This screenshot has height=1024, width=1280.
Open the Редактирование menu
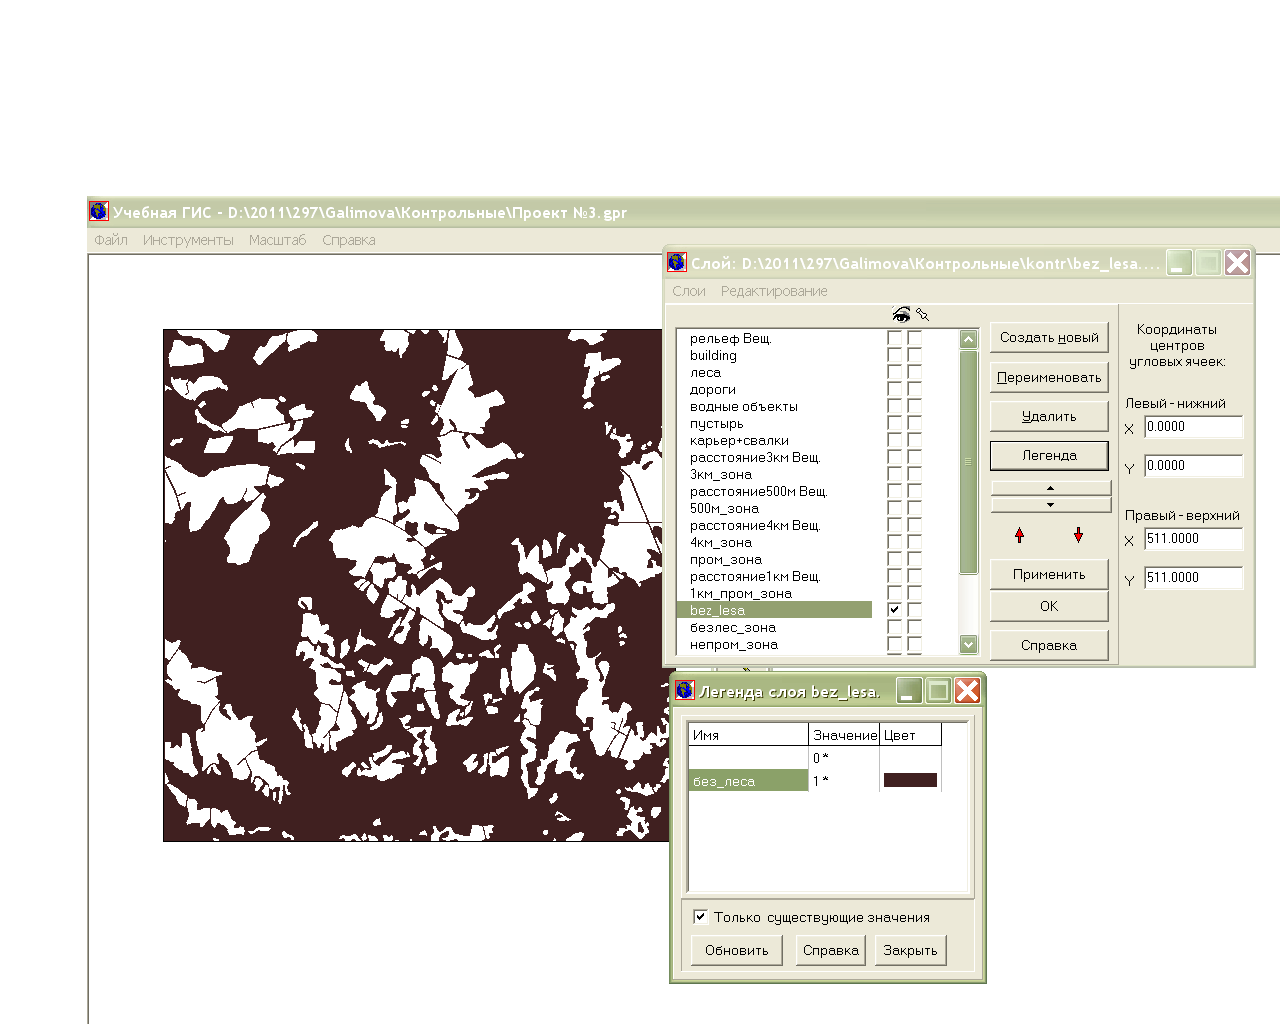(774, 291)
